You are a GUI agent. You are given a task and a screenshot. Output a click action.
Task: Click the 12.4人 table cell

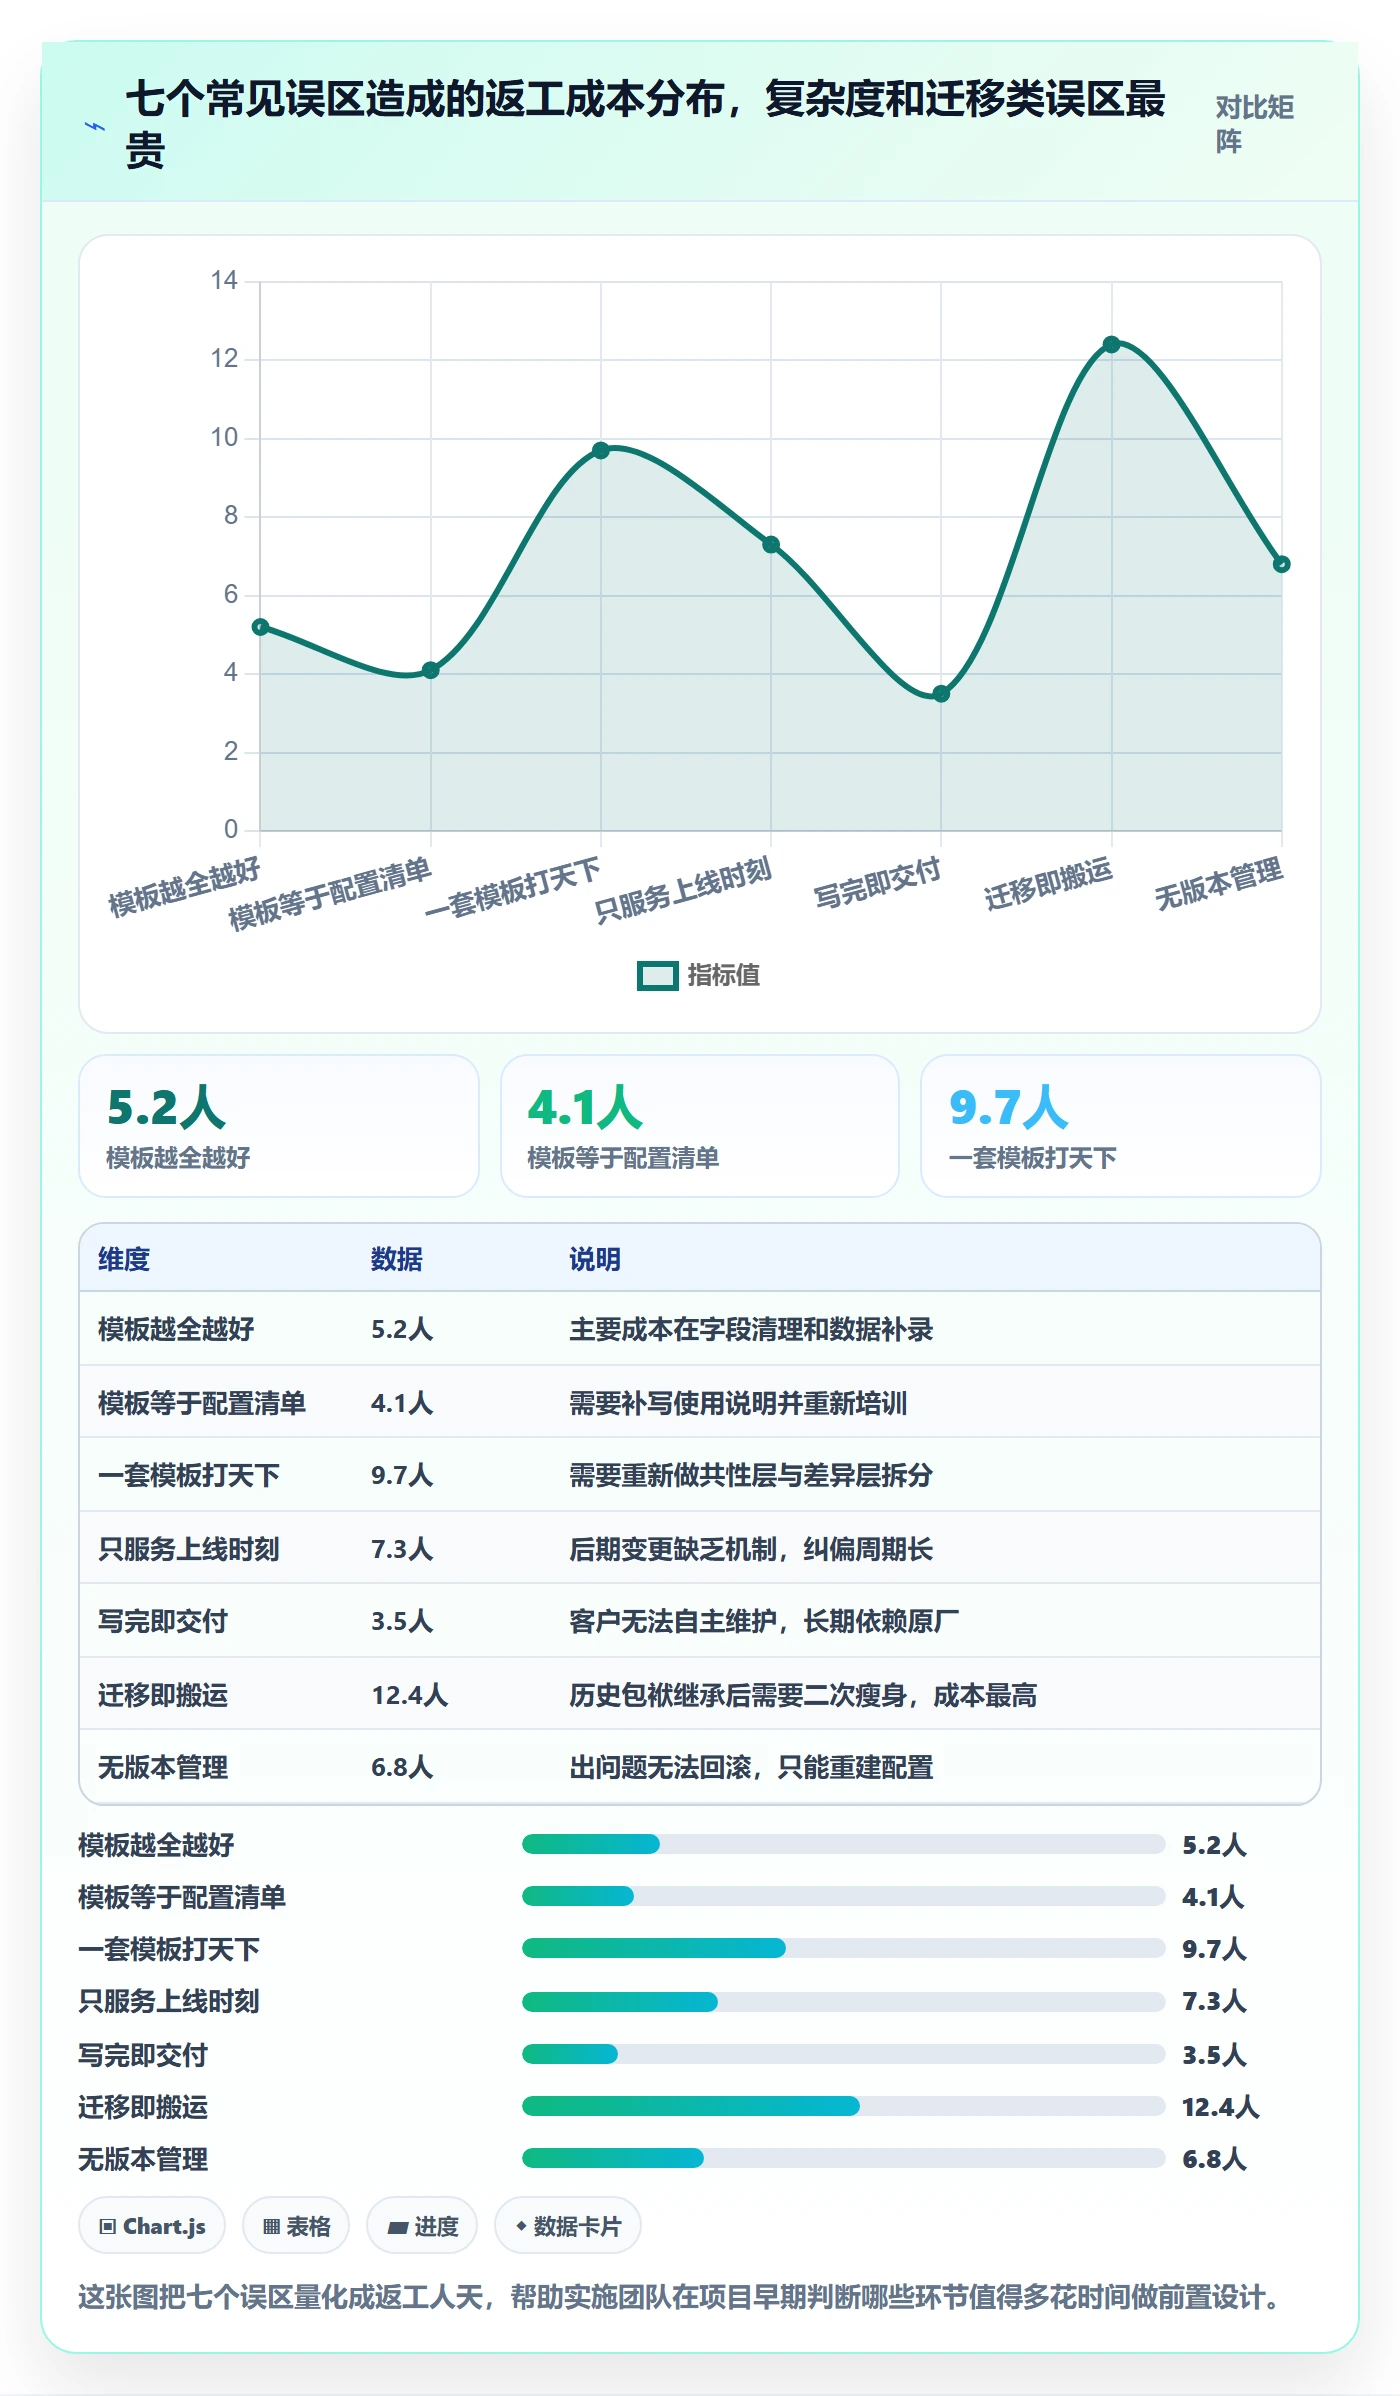point(410,1695)
